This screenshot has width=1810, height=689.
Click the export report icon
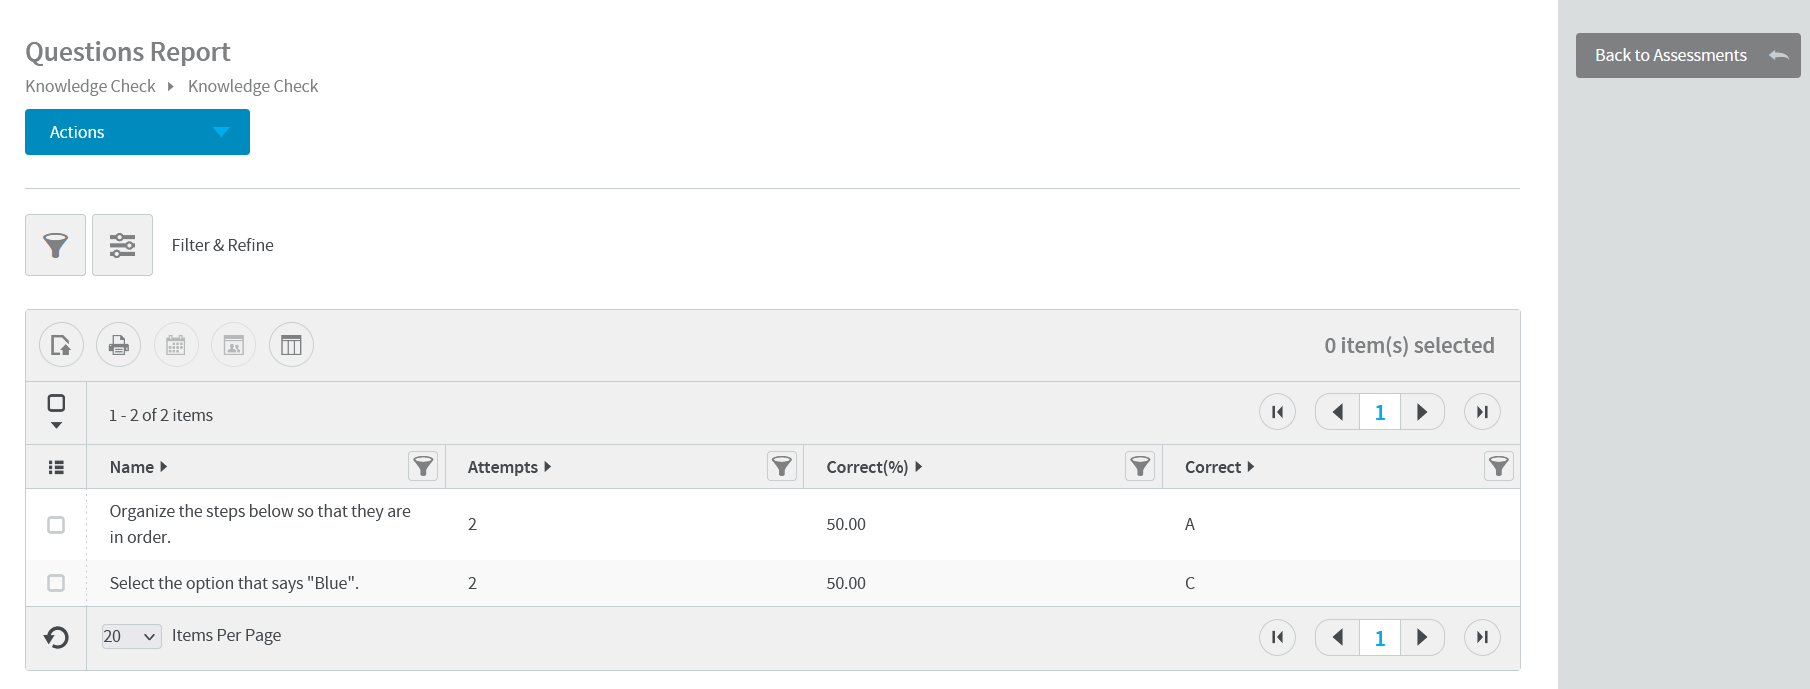point(61,345)
